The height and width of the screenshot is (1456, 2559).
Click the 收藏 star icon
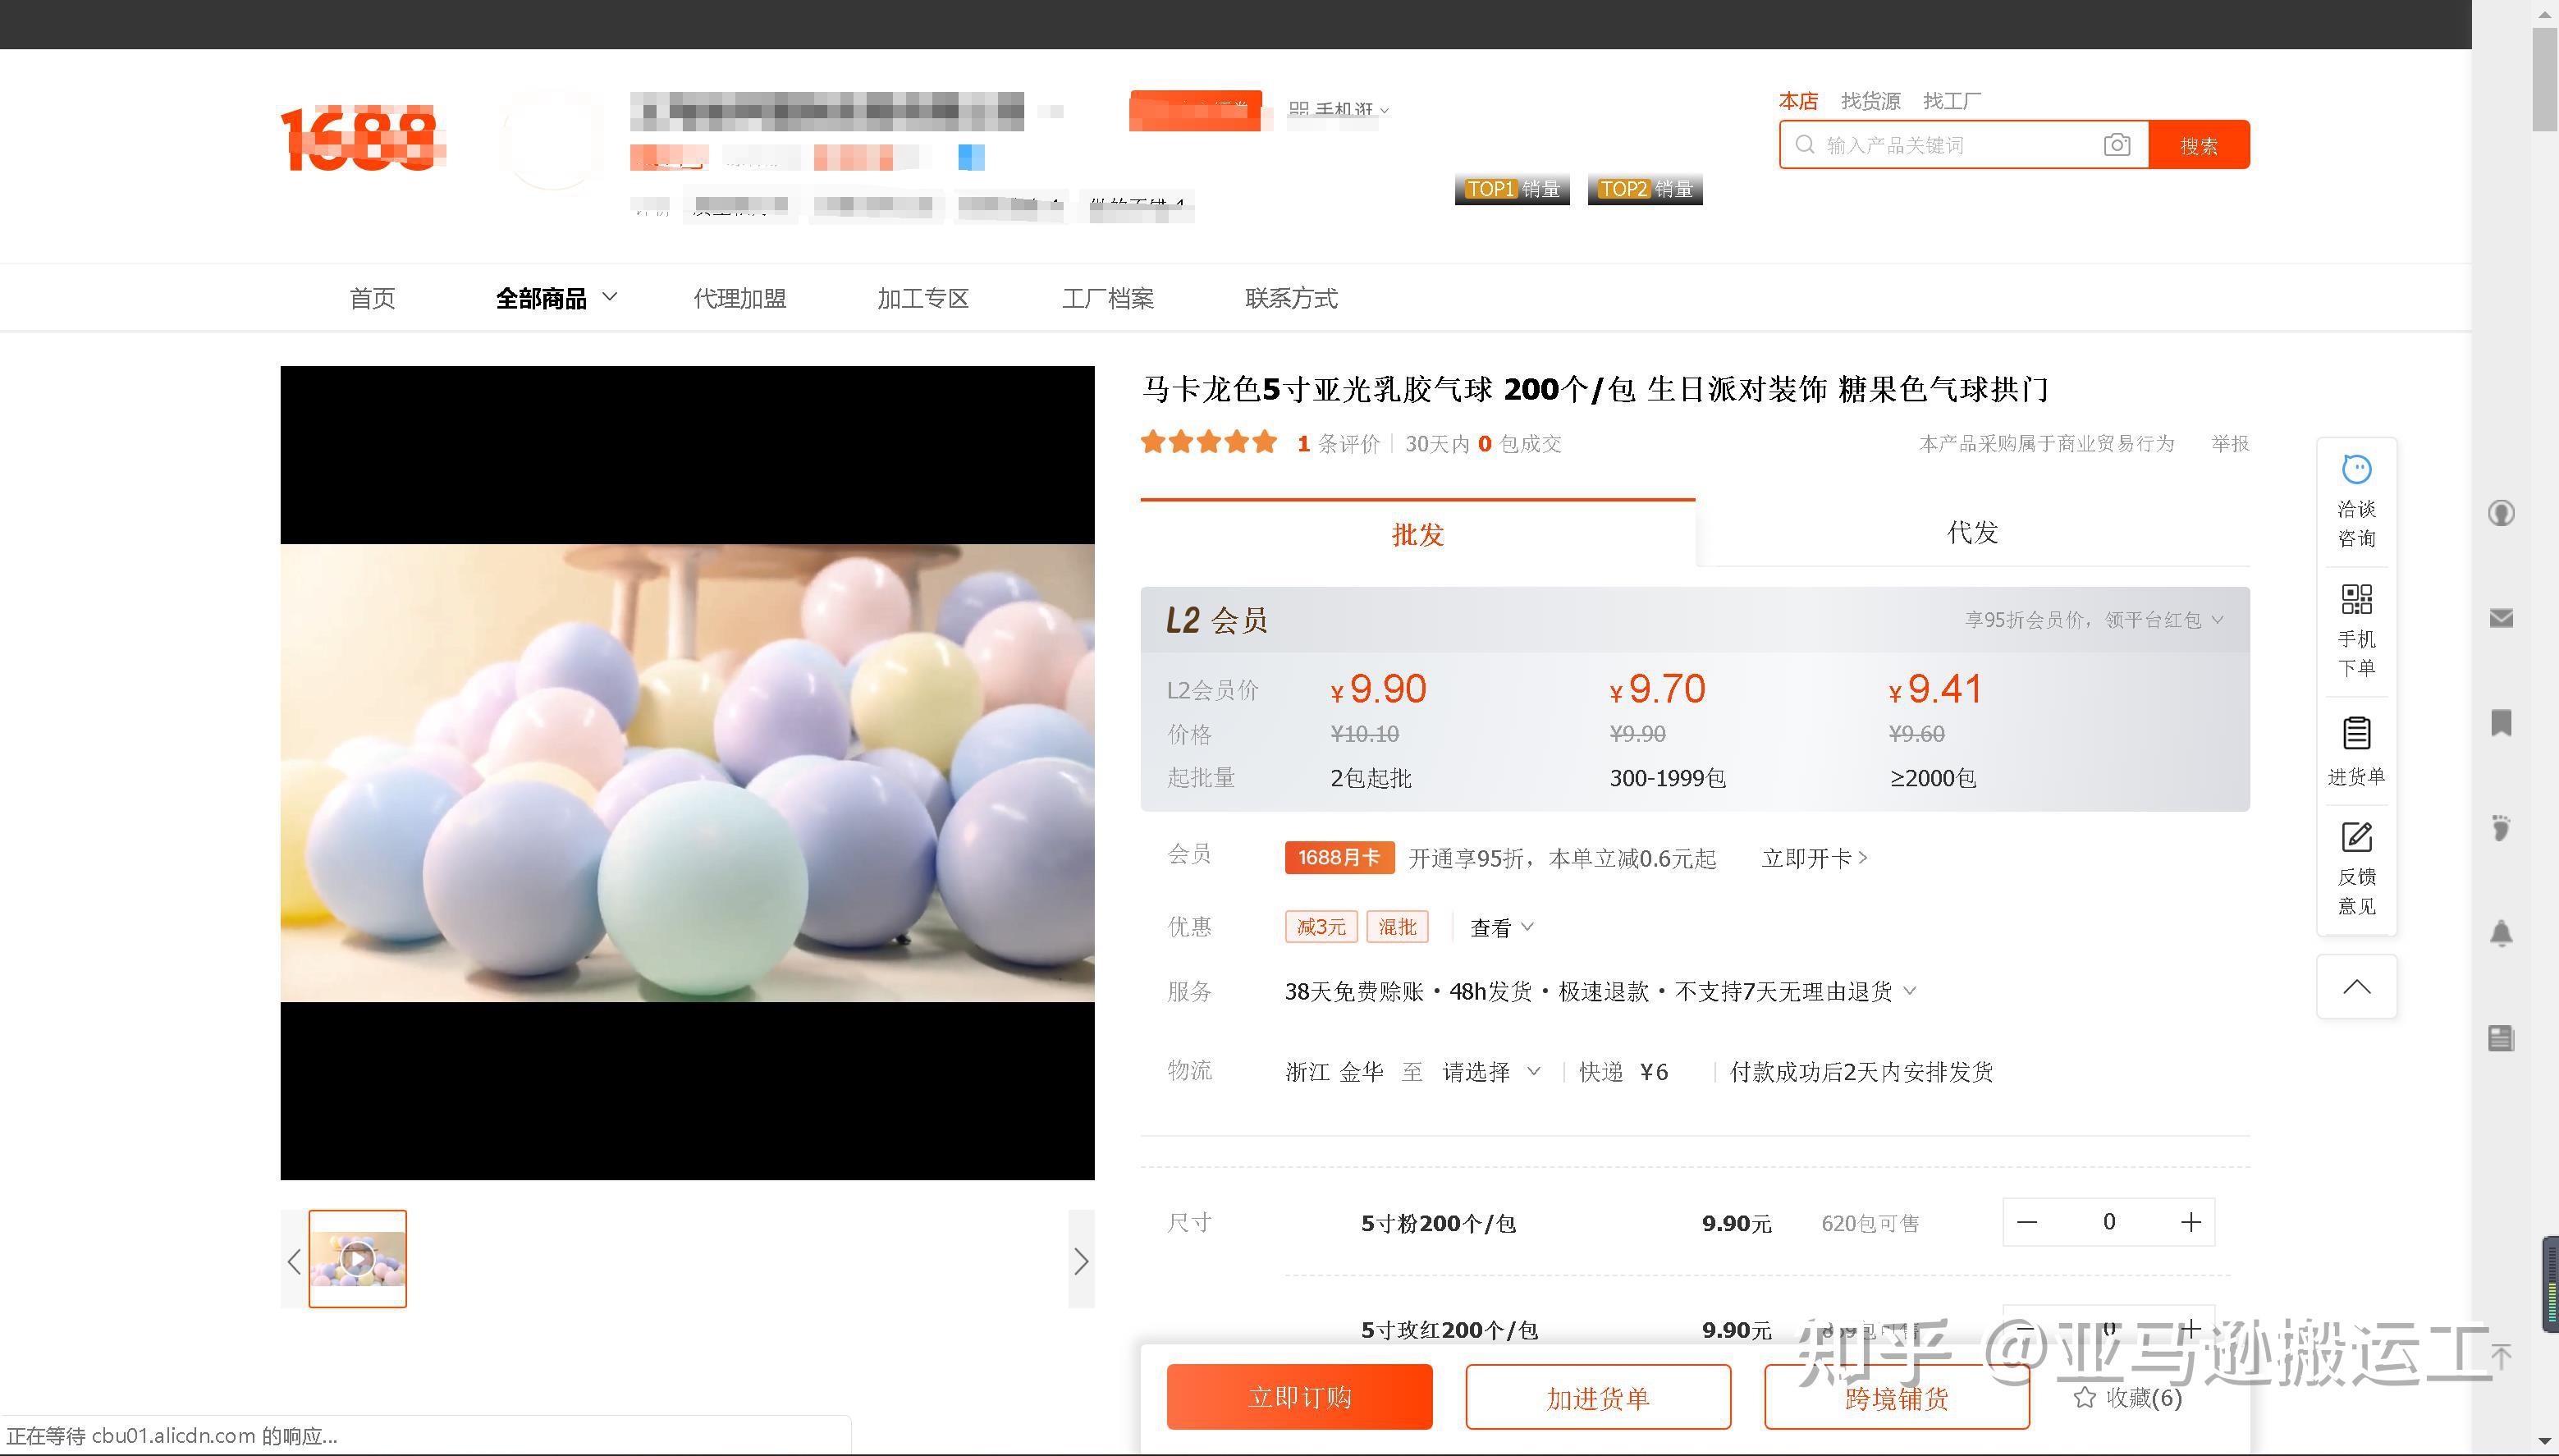(2085, 1397)
